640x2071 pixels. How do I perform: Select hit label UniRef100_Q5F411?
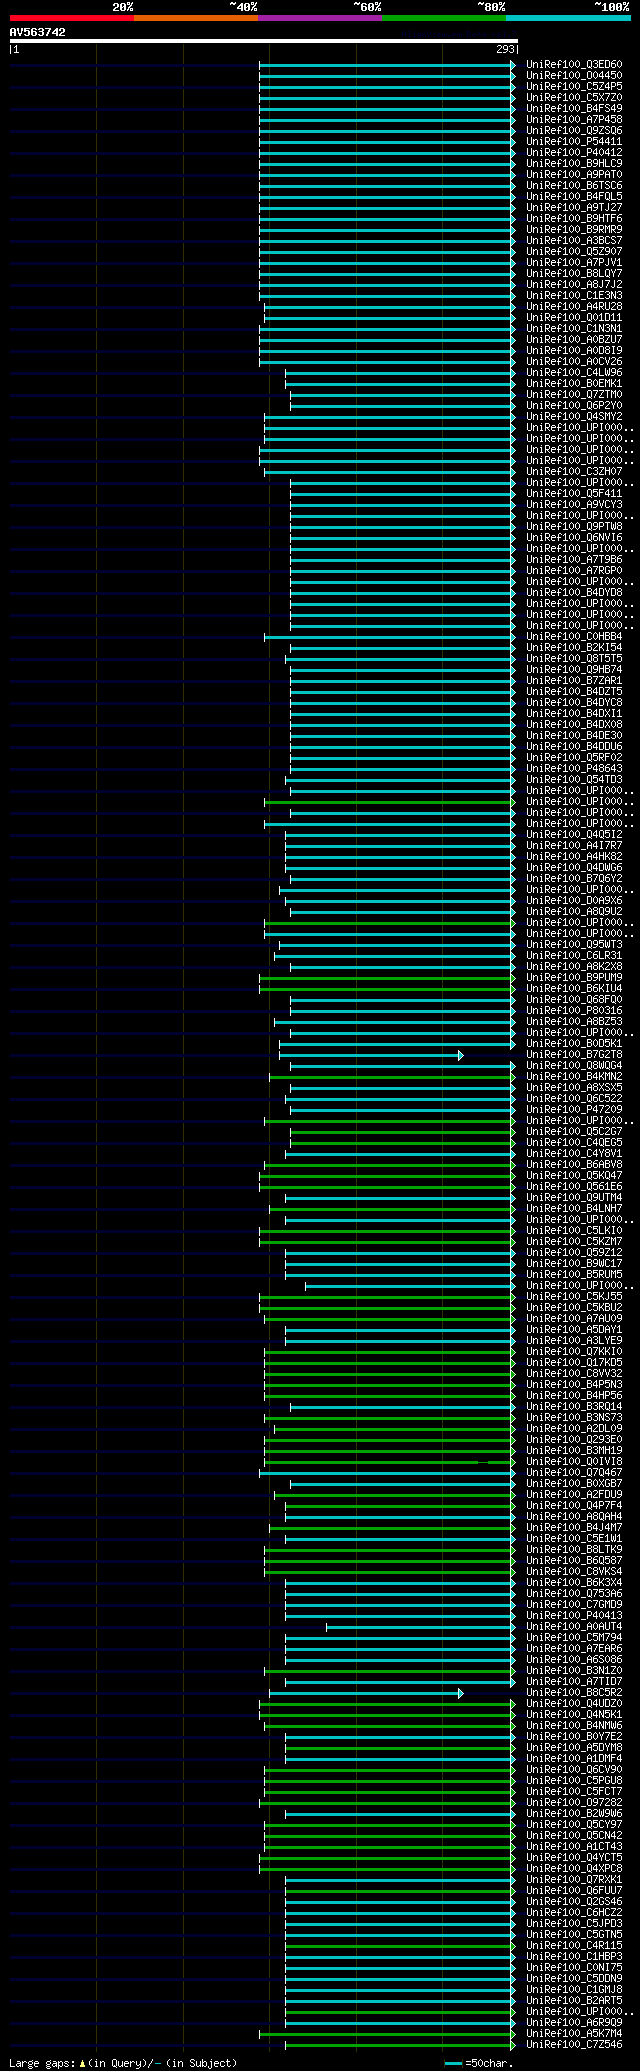574,494
